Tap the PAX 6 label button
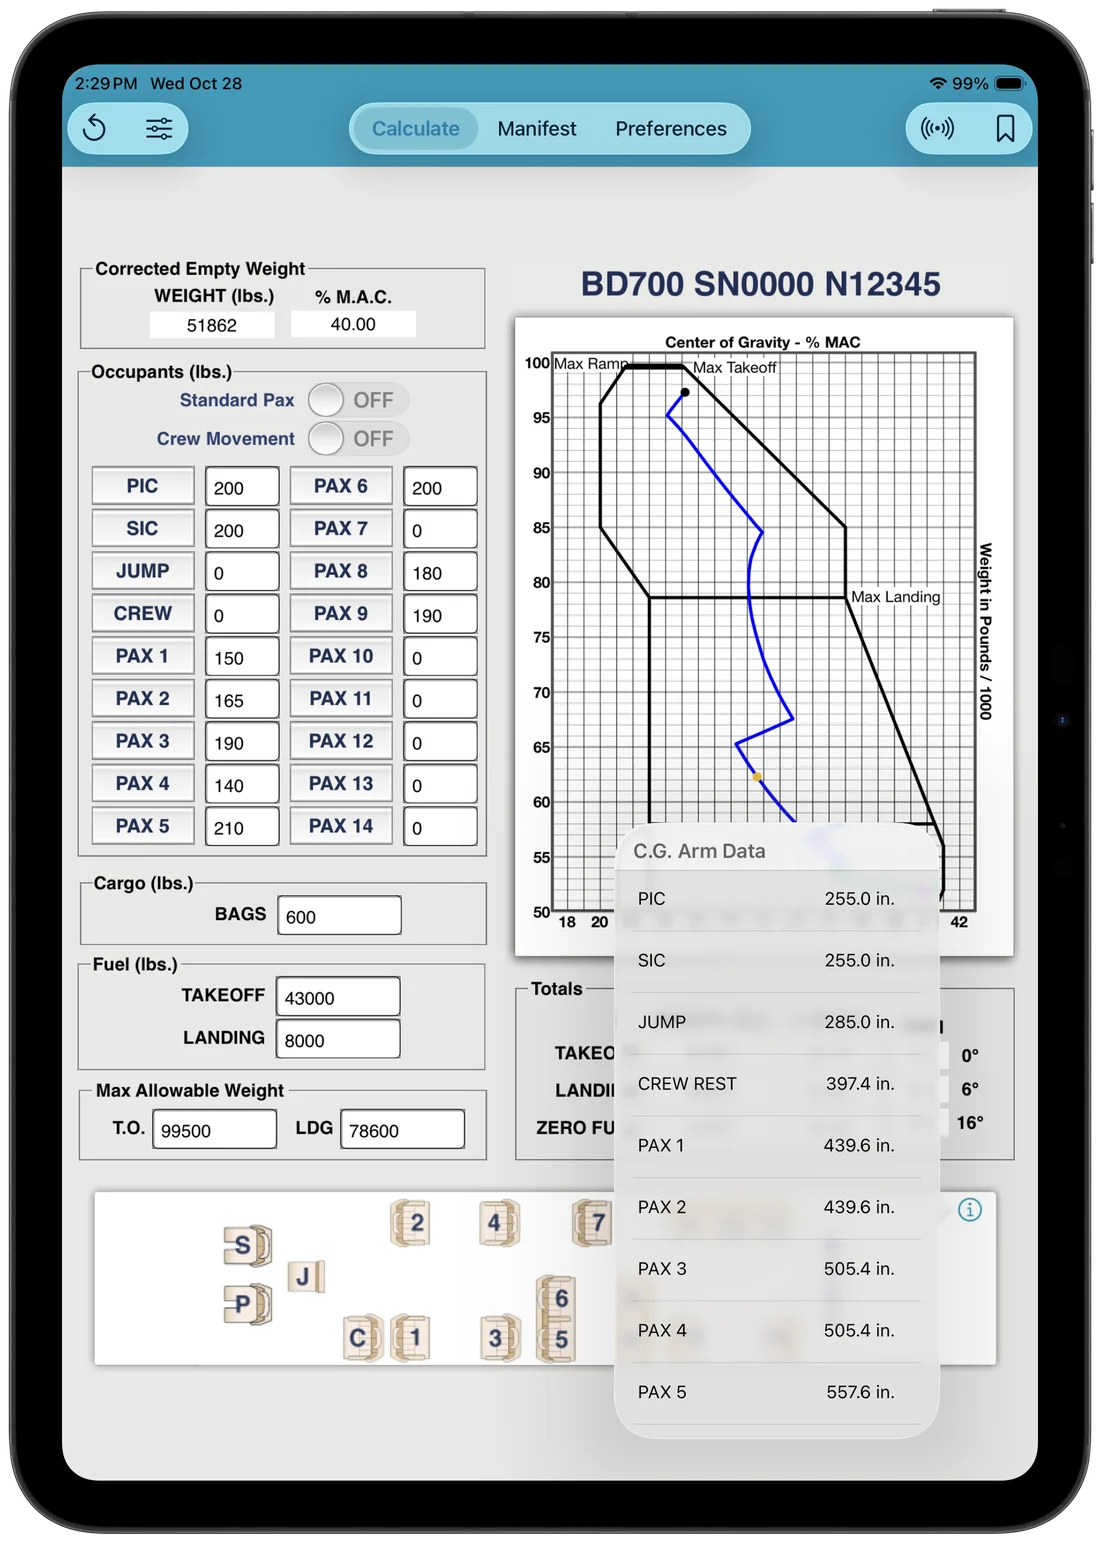The height and width of the screenshot is (1545, 1100). [x=341, y=486]
